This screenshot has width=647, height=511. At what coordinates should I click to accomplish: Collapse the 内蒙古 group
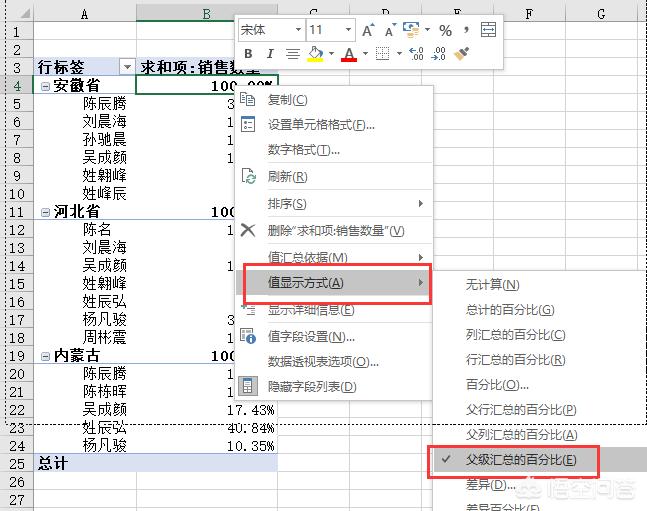point(45,356)
